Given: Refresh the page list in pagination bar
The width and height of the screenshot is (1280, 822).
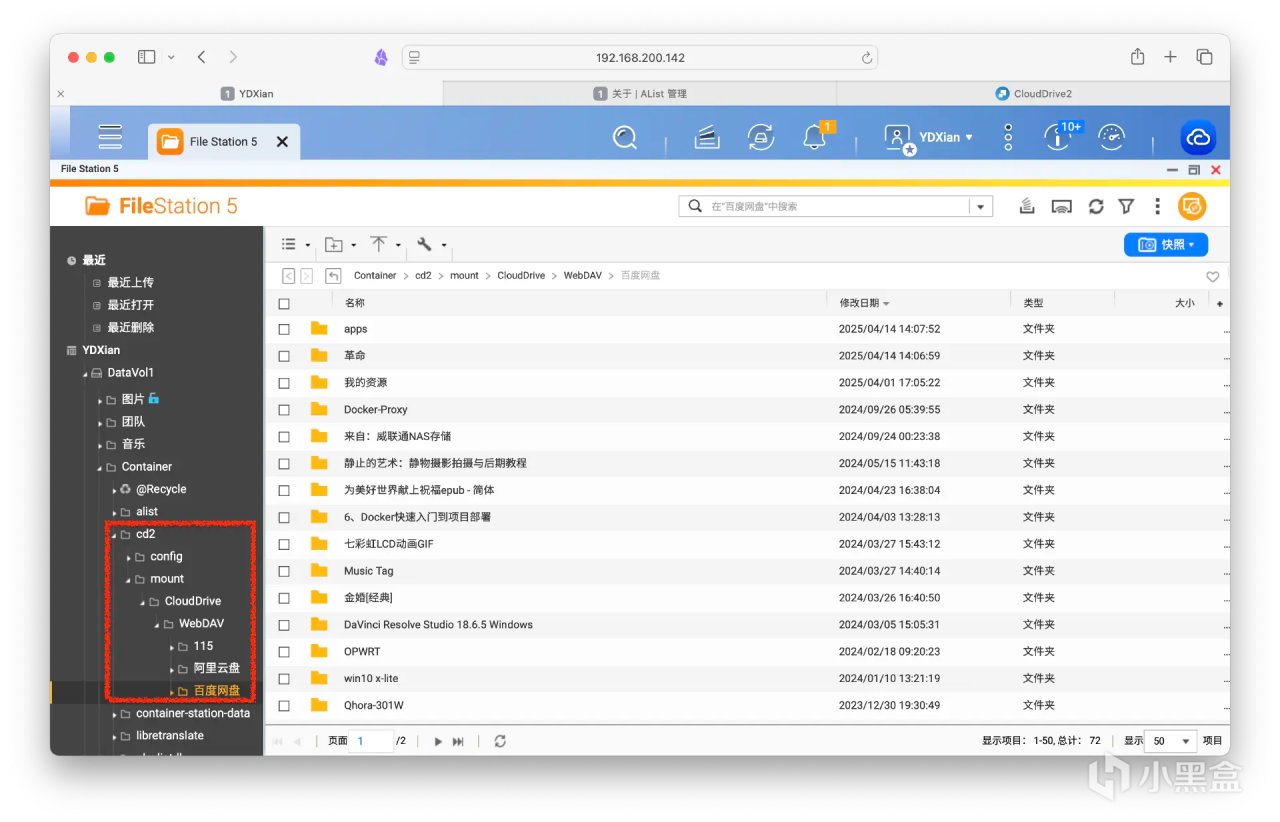Looking at the screenshot, I should click(500, 741).
